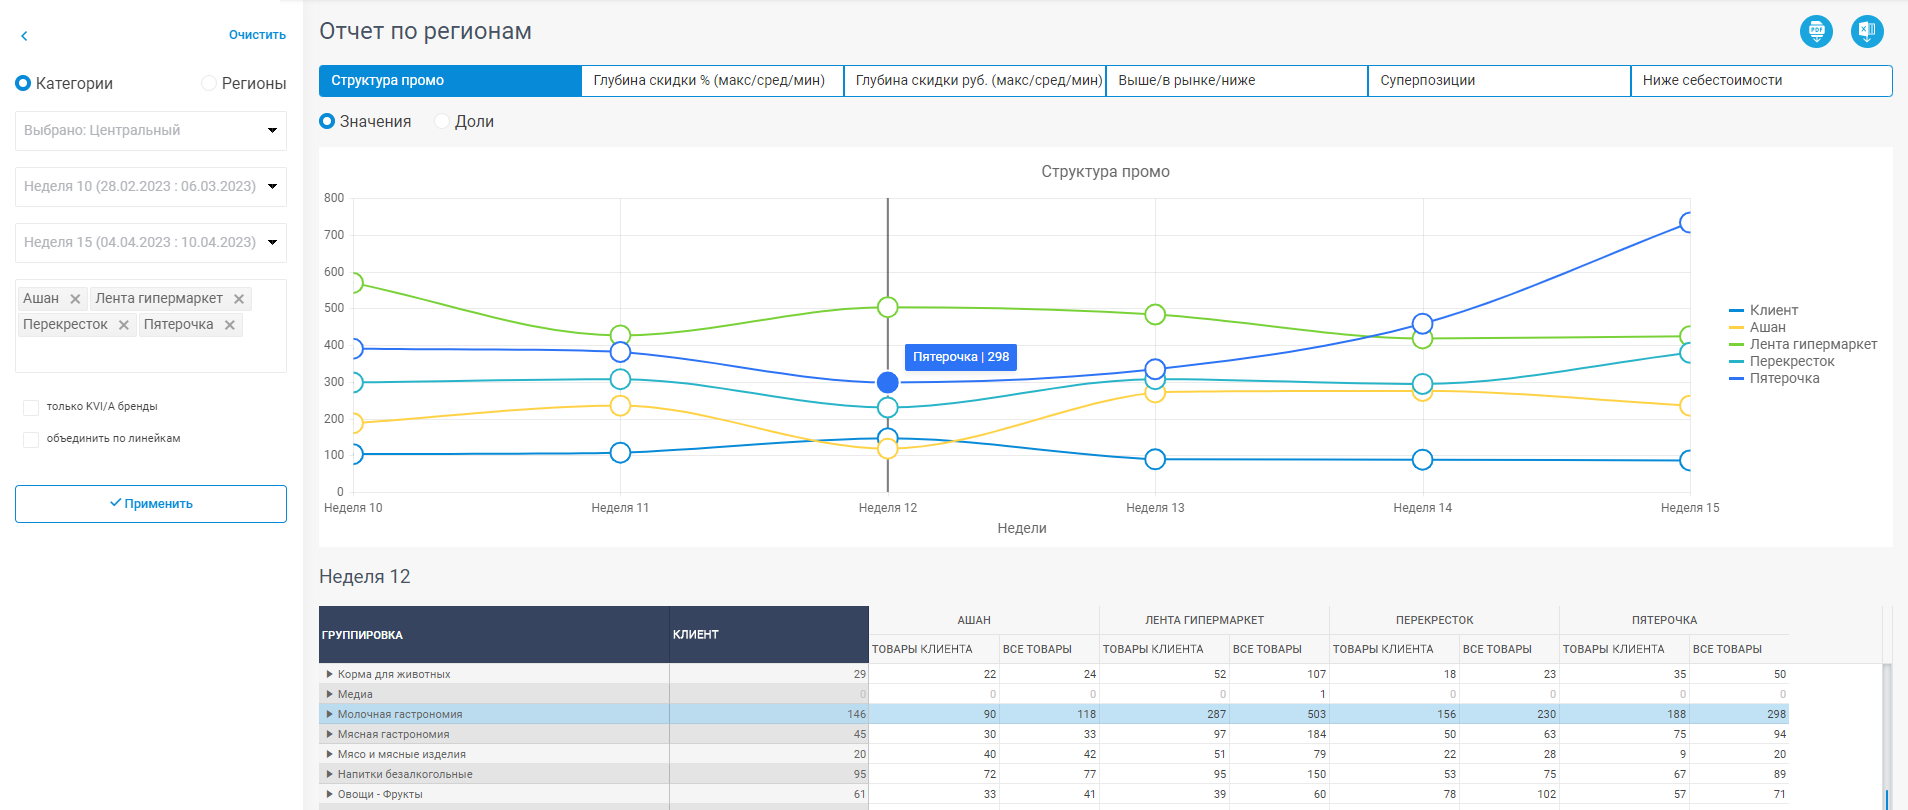Open Неделя 10 start week dropdown
Screen dimensions: 1908x810
click(x=151, y=186)
